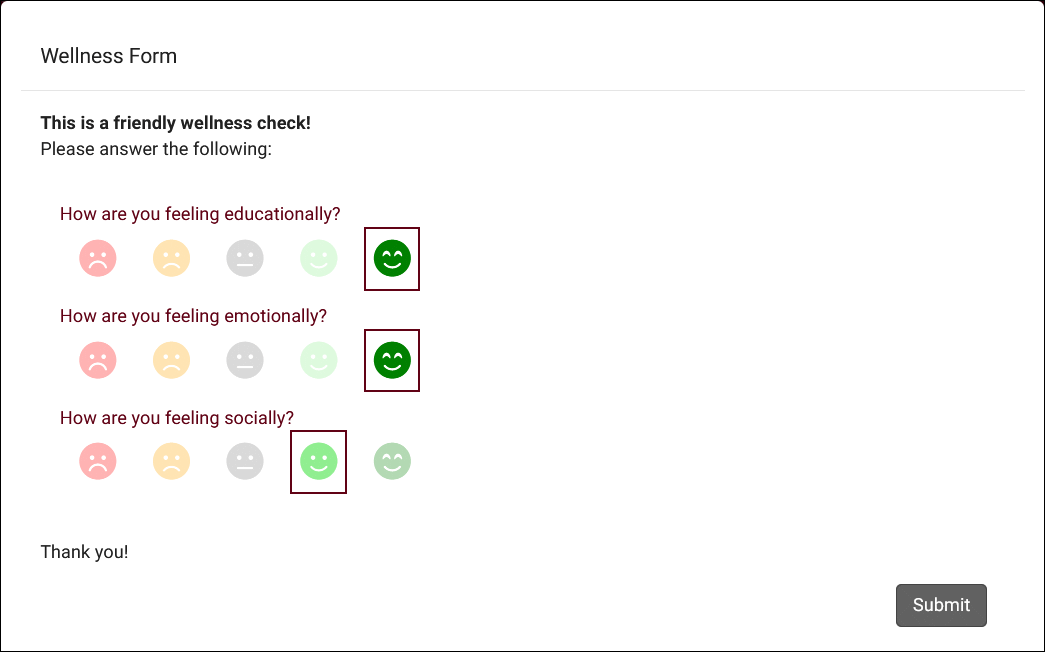Select light green smile for educational question
The height and width of the screenshot is (652, 1045).
319,259
